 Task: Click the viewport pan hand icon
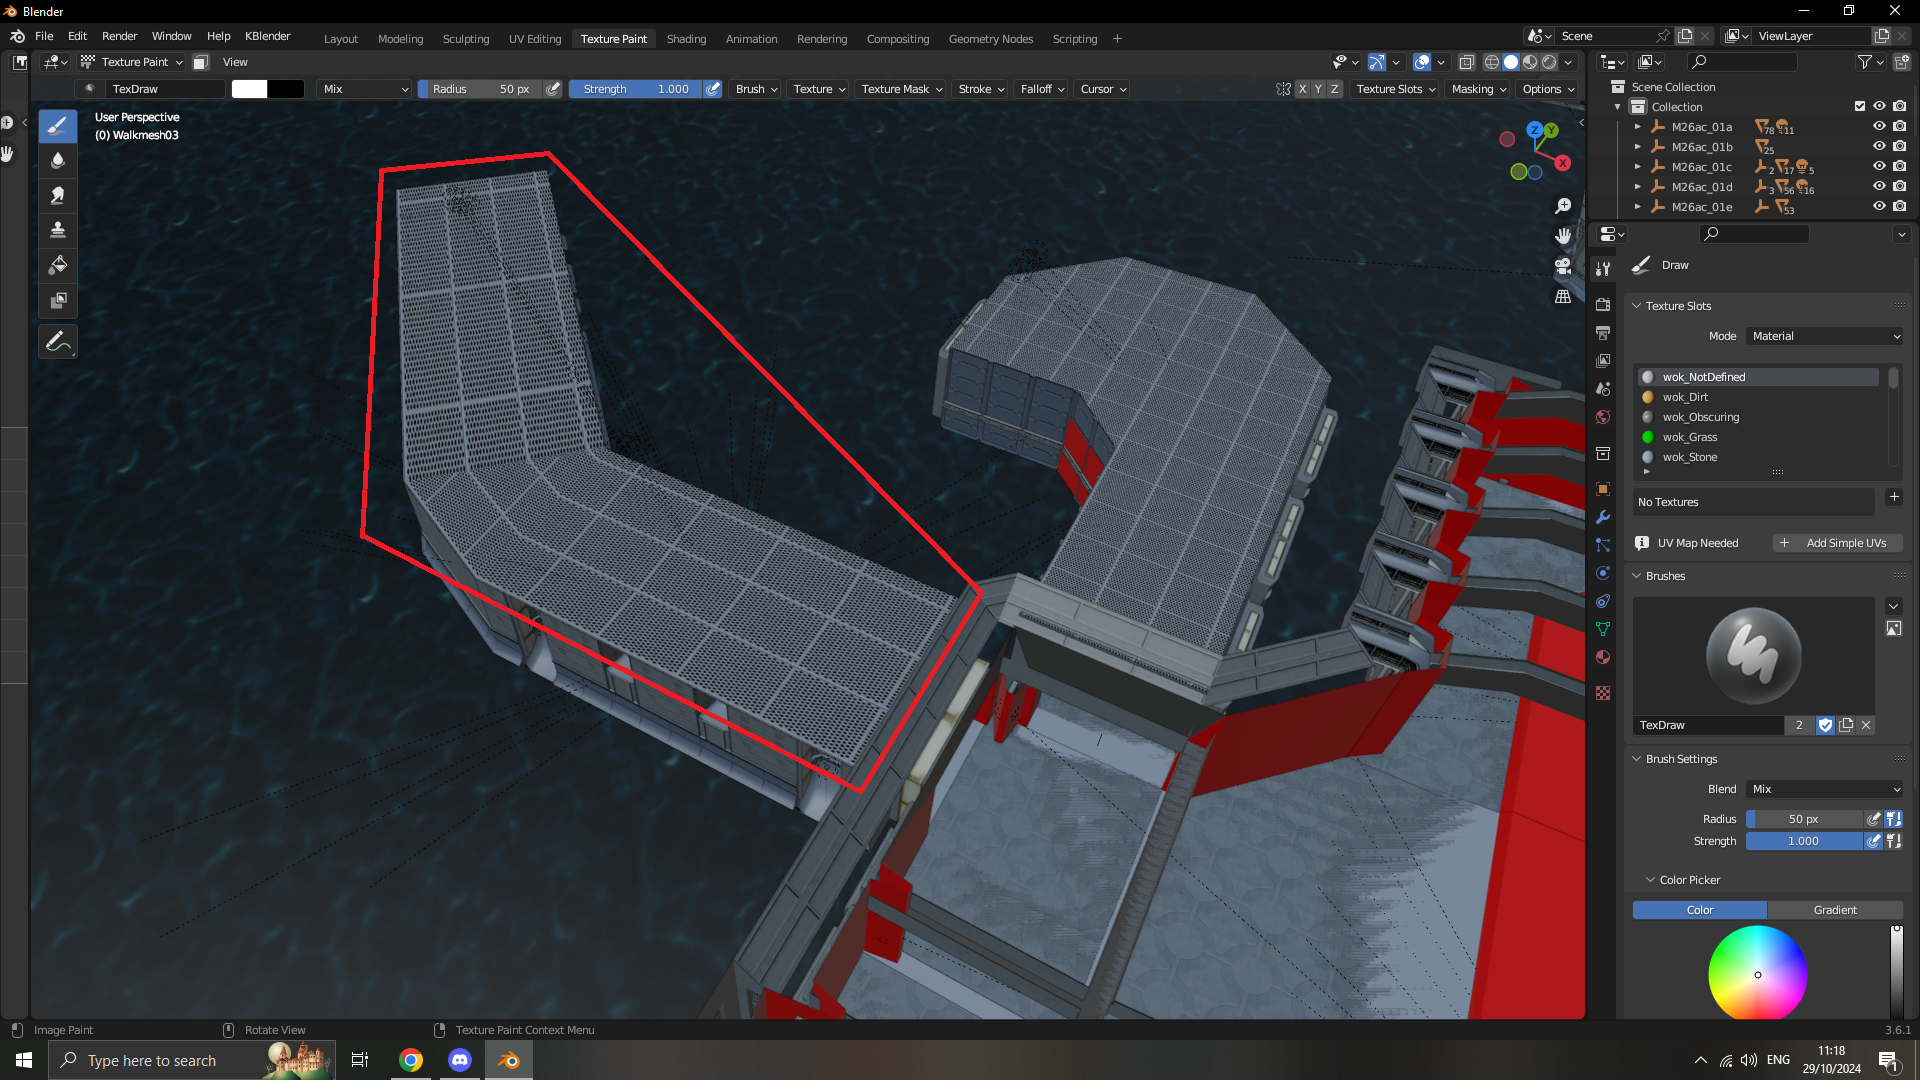[x=1563, y=236]
